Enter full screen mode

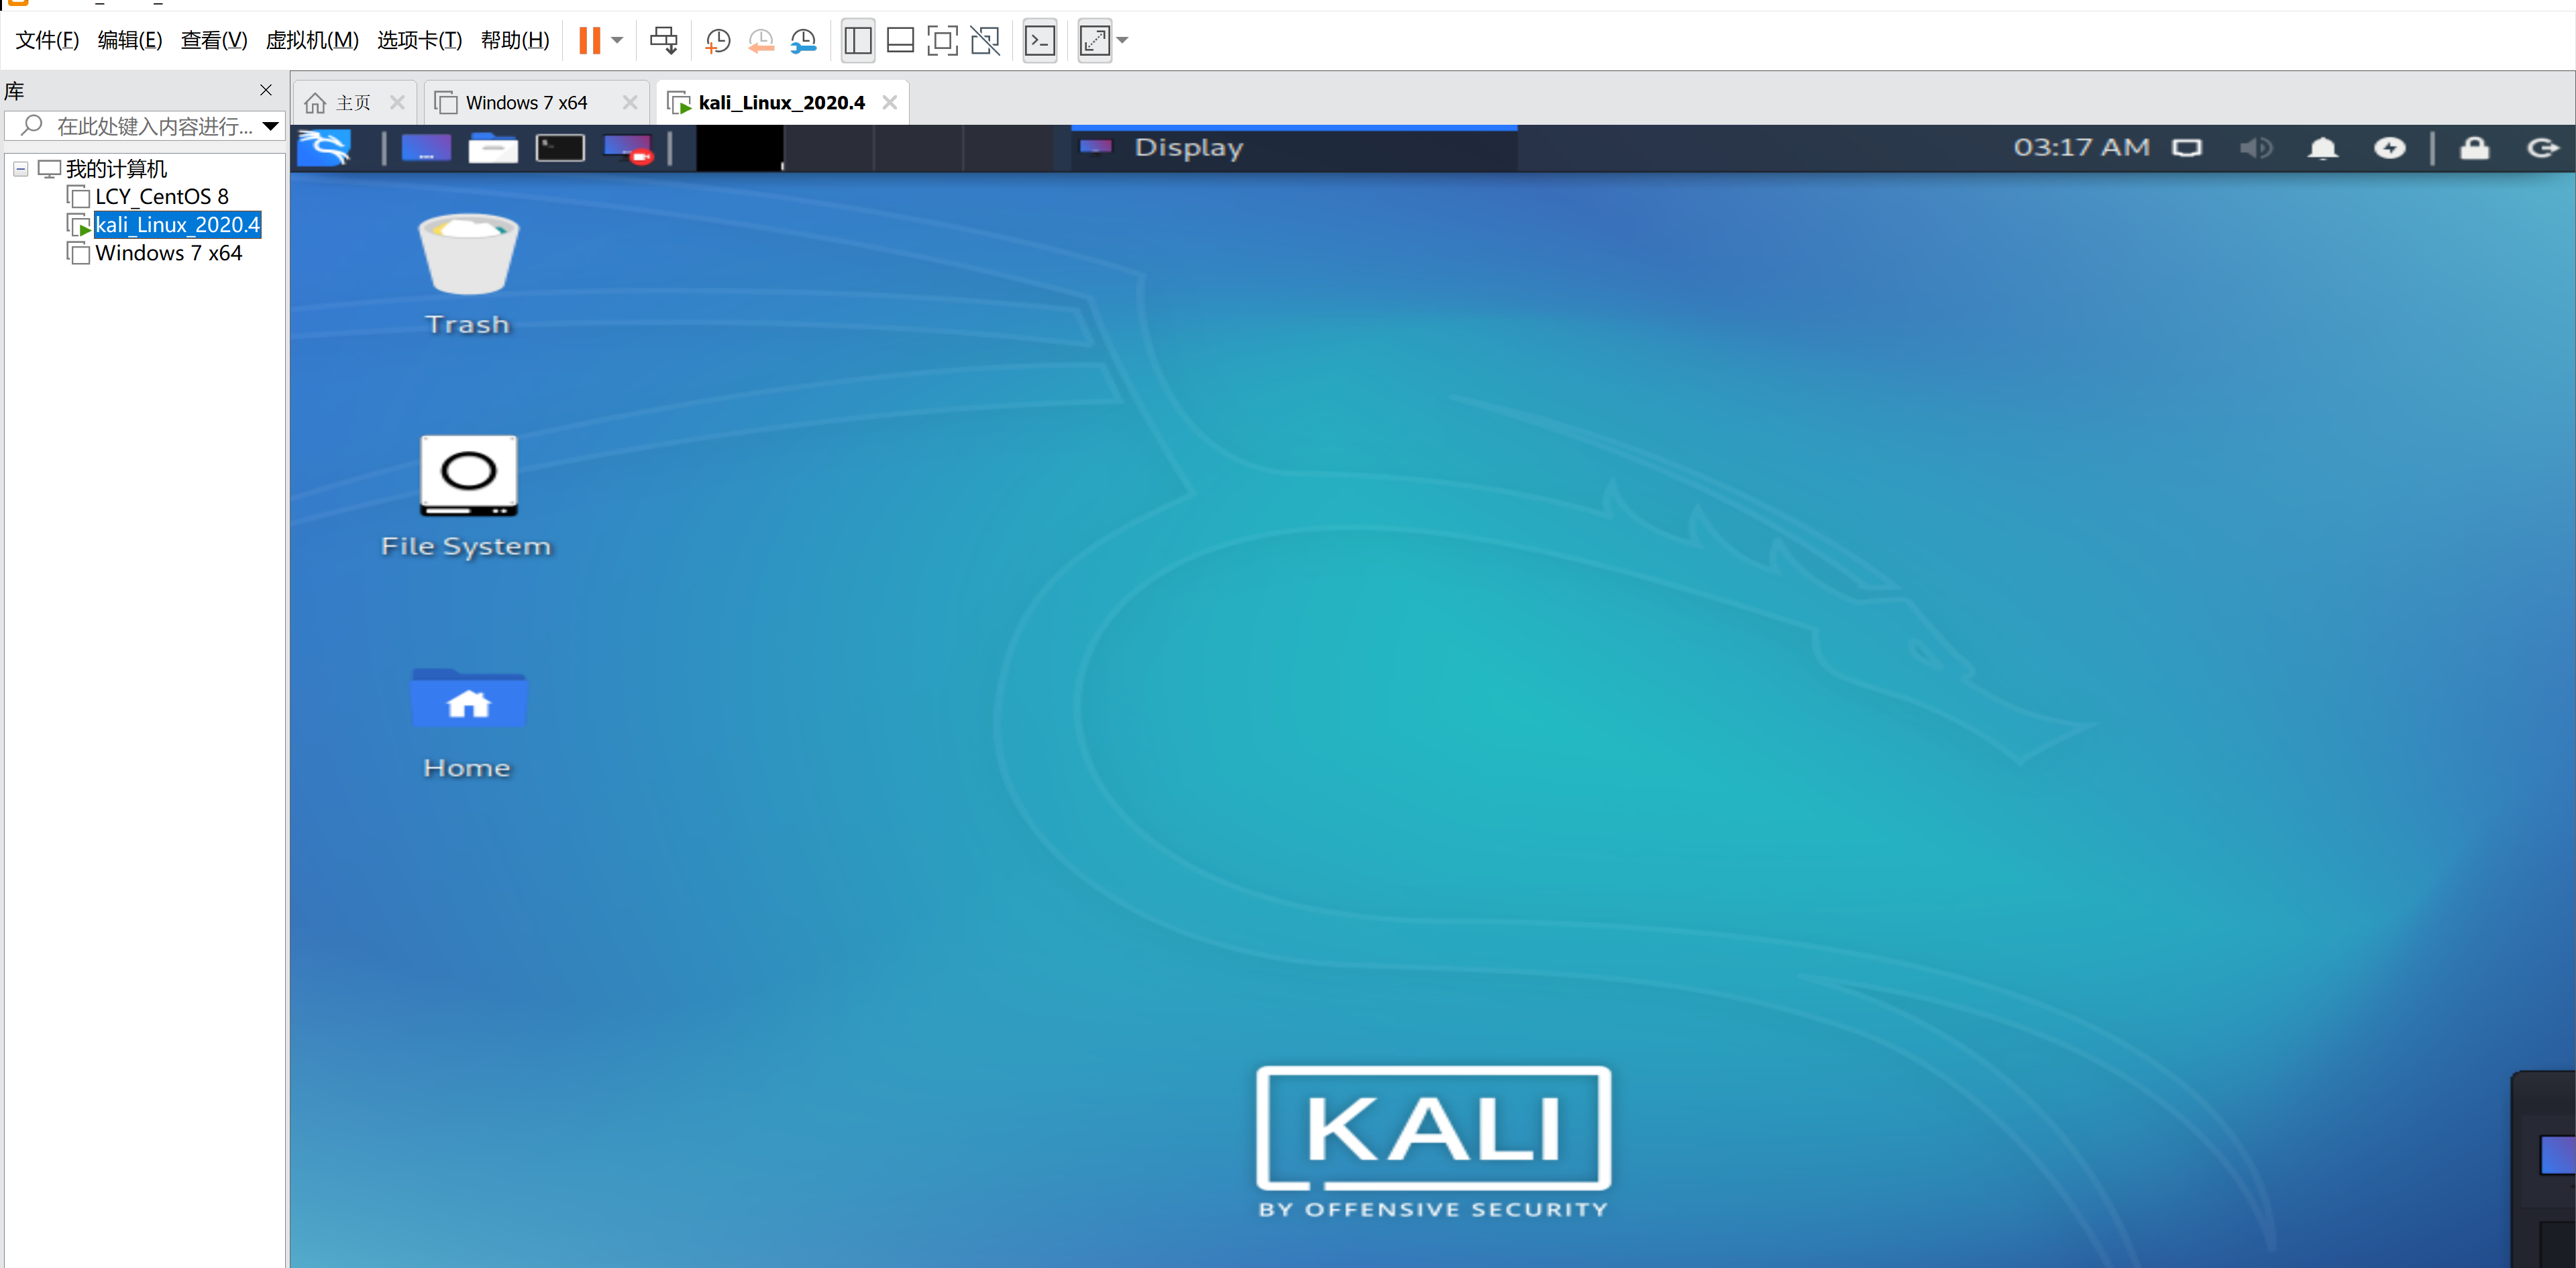click(x=942, y=41)
